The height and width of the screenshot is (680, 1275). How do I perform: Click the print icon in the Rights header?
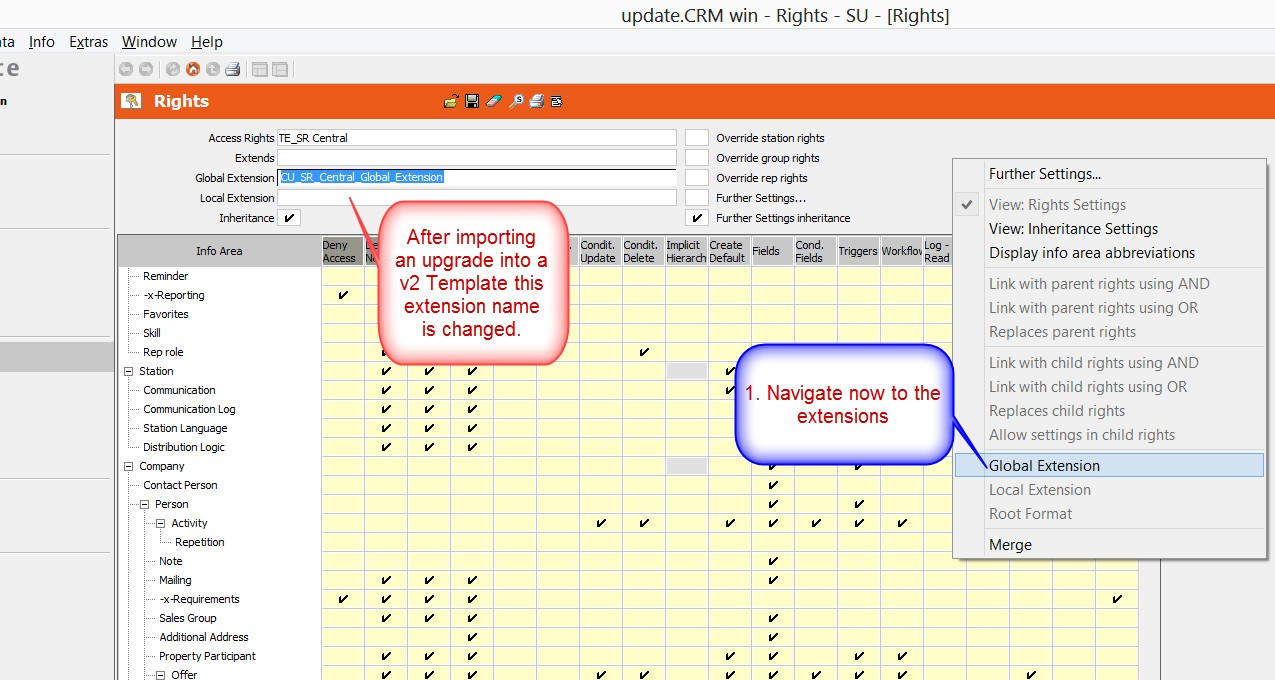[x=536, y=101]
